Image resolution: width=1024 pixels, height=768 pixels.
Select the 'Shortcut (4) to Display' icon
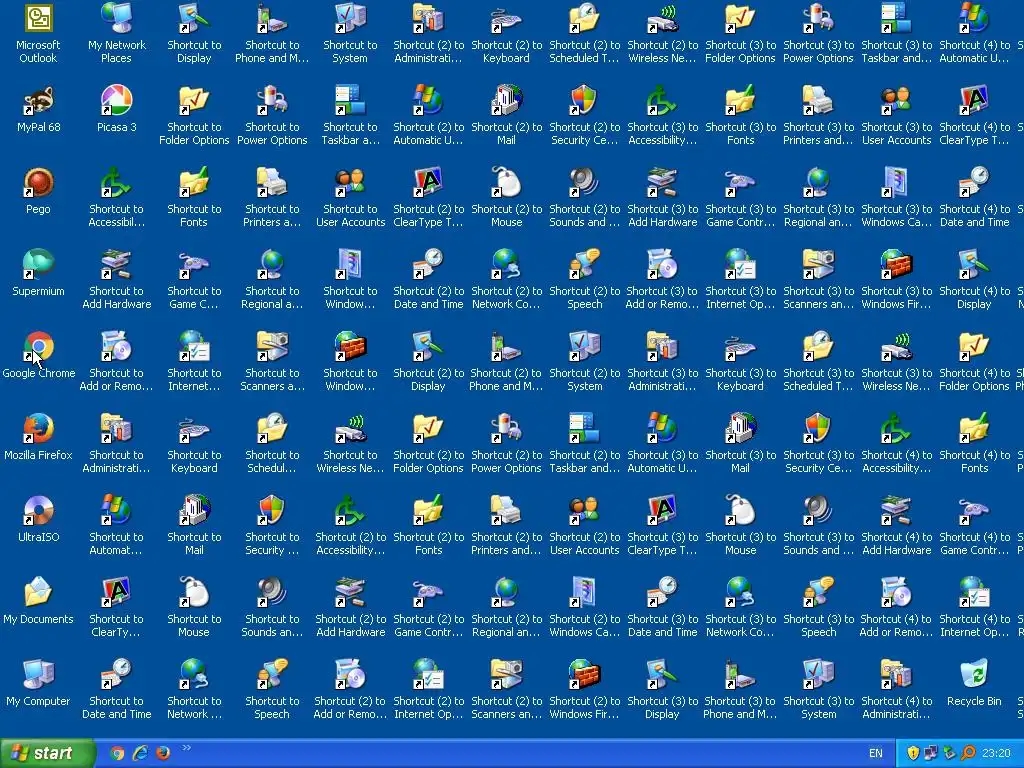point(974,264)
